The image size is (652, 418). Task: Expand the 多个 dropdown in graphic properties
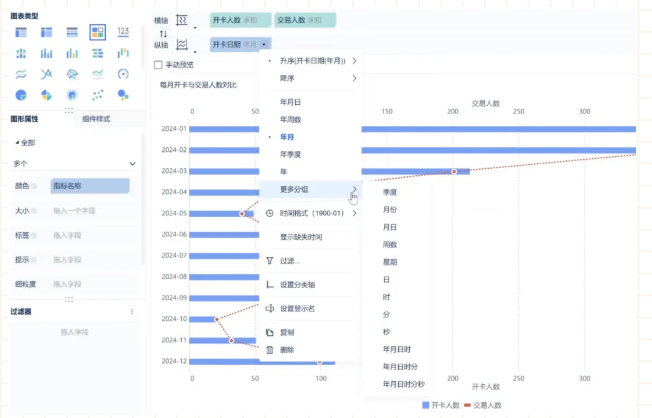click(133, 163)
